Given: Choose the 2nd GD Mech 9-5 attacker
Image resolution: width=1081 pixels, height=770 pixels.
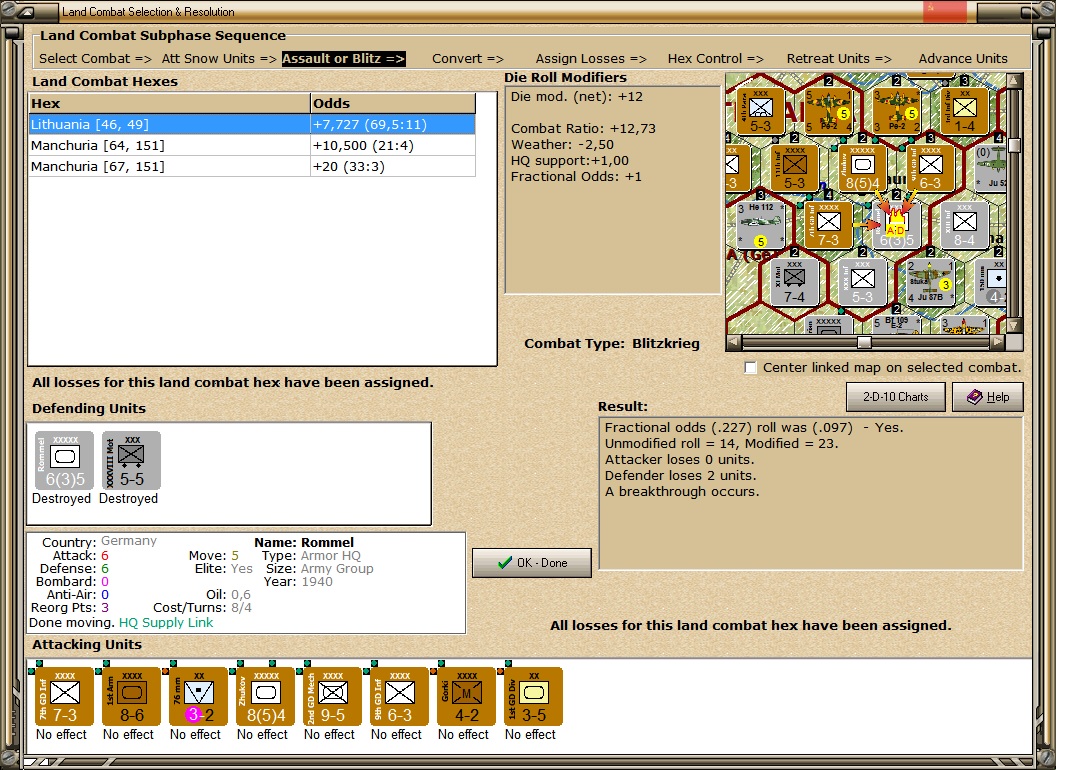Looking at the screenshot, I should [x=332, y=696].
